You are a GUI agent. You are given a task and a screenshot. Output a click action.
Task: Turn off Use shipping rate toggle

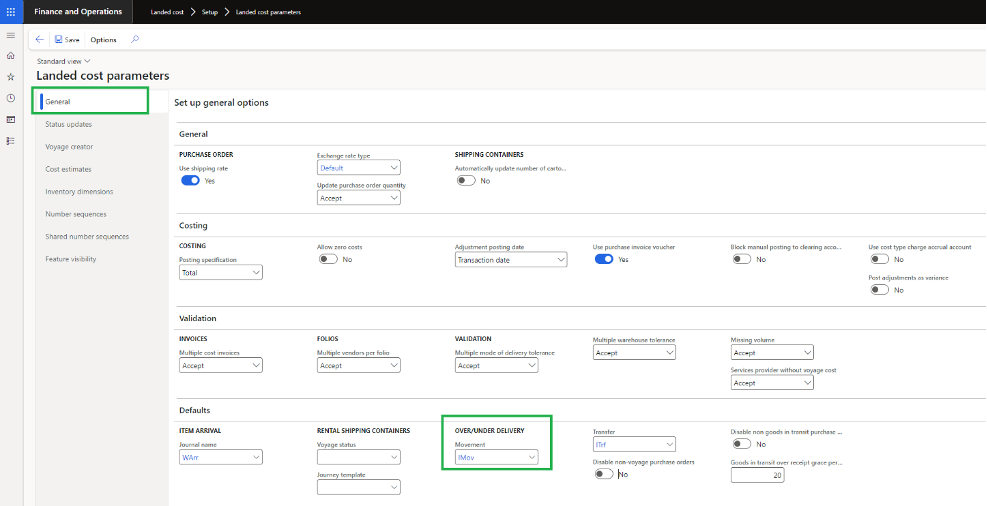190,181
